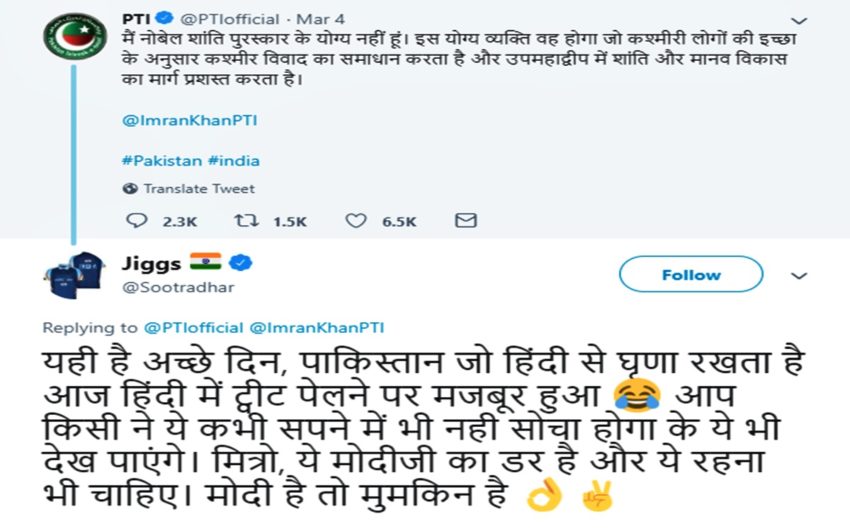Expand the chevron menu beside Follow button
The width and height of the screenshot is (850, 531).
pyautogui.click(x=799, y=276)
